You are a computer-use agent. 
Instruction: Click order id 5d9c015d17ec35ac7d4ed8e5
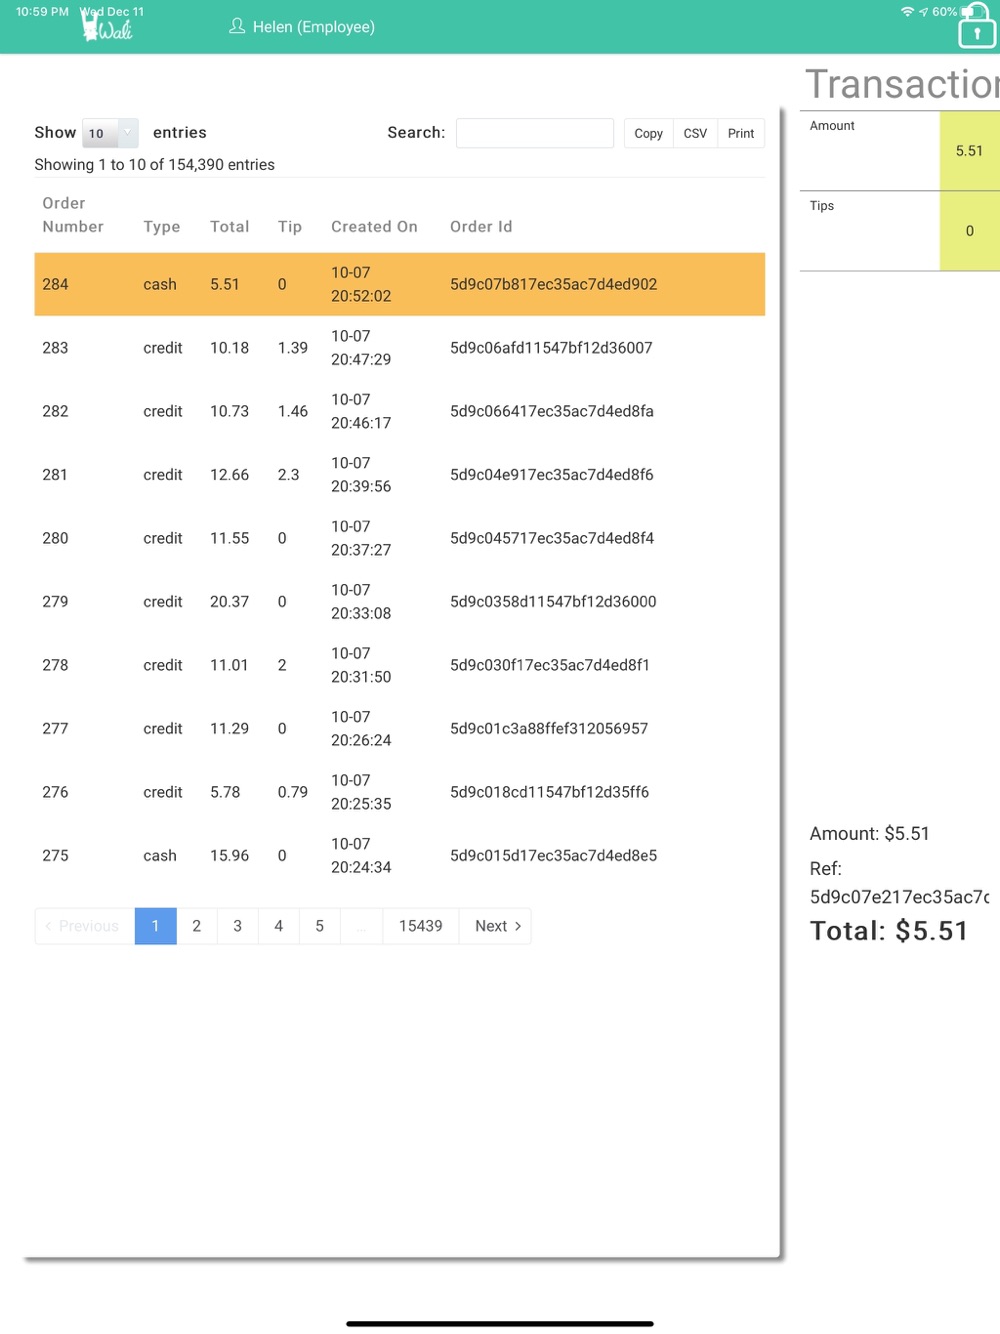coord(553,856)
